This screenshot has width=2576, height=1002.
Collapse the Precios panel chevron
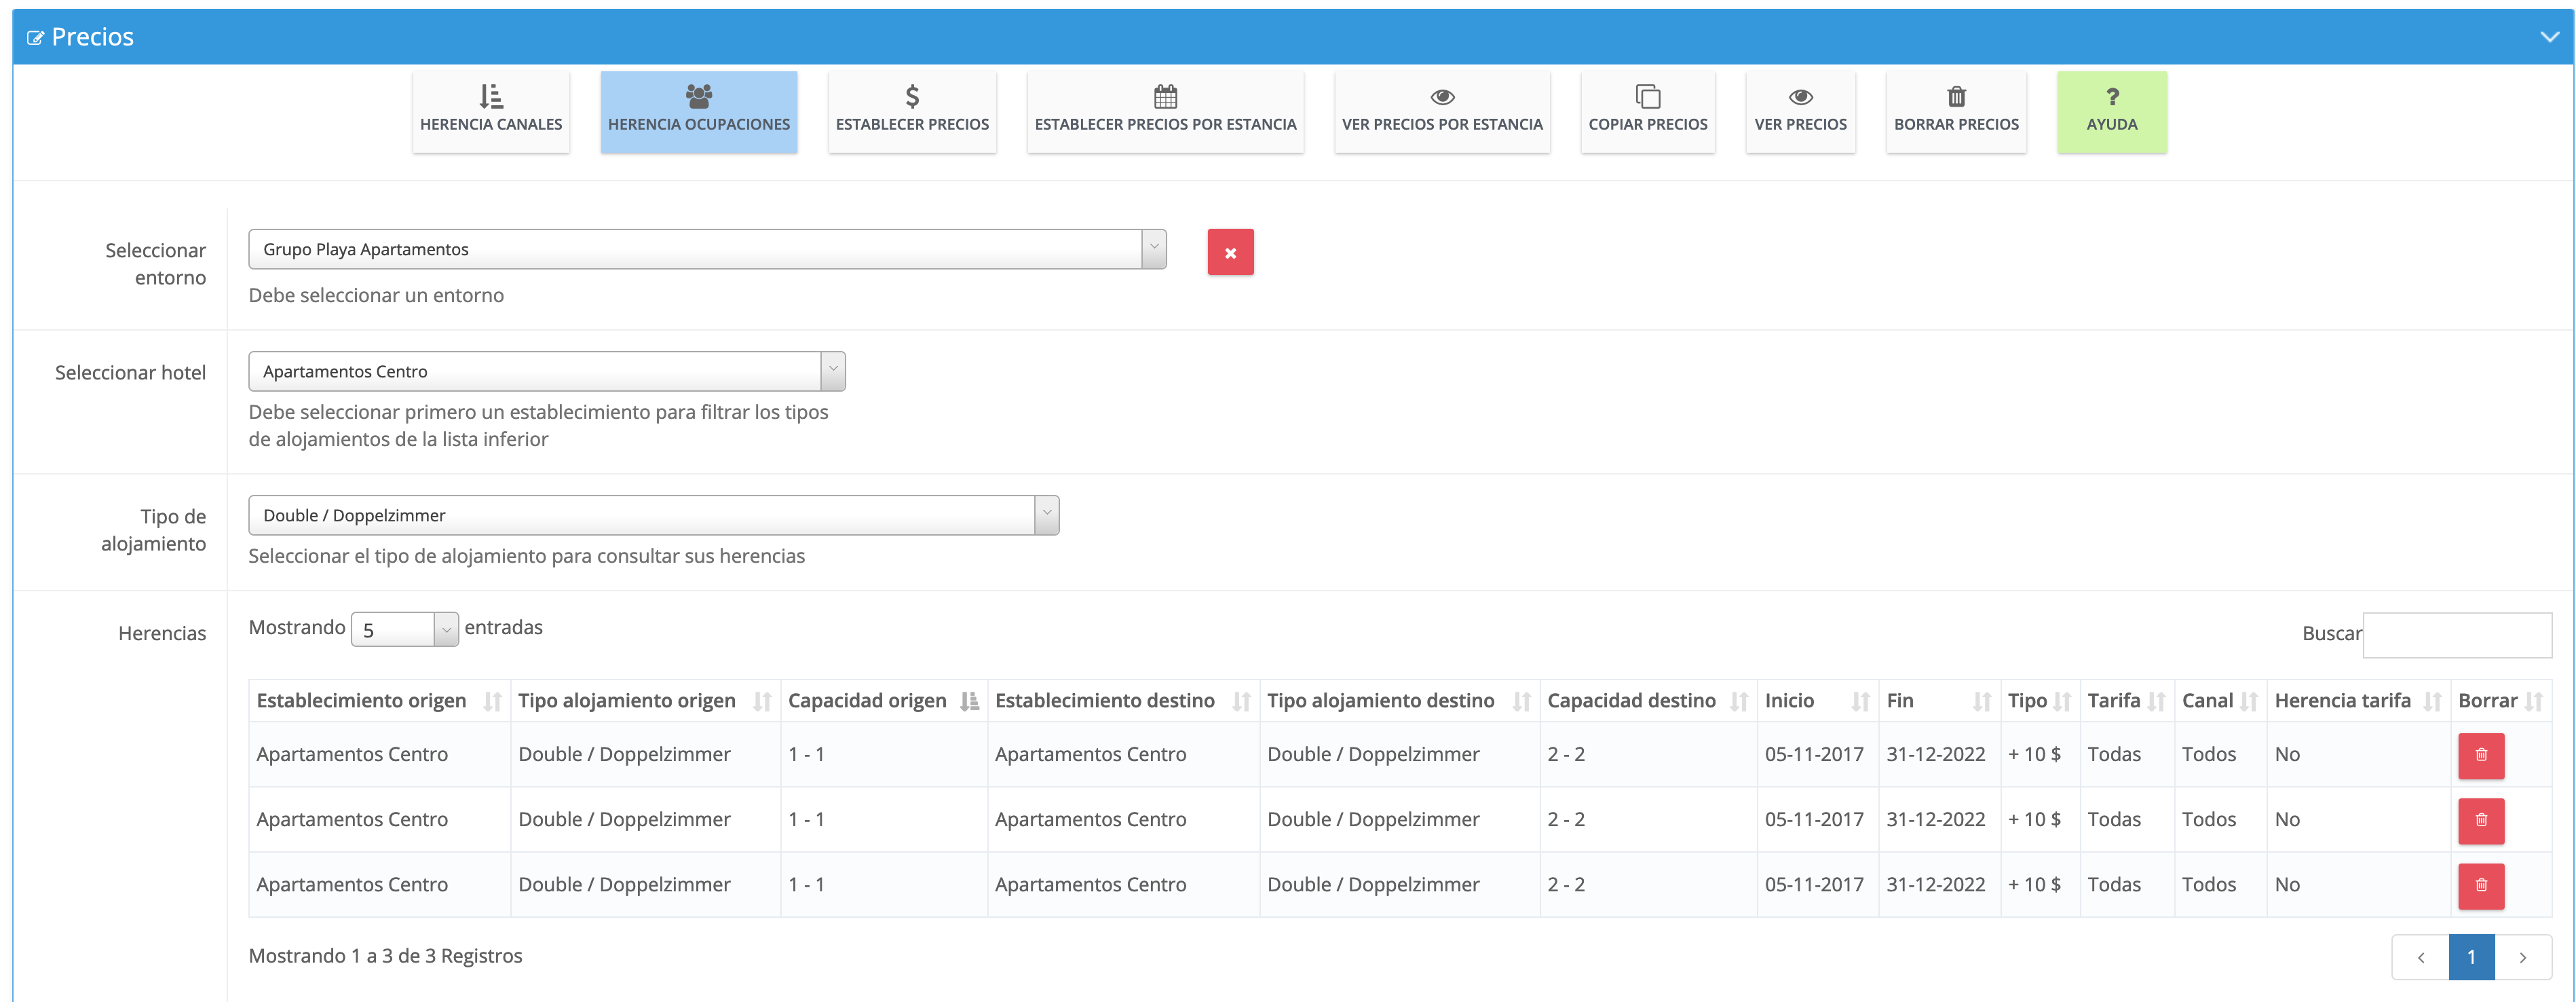click(2549, 37)
